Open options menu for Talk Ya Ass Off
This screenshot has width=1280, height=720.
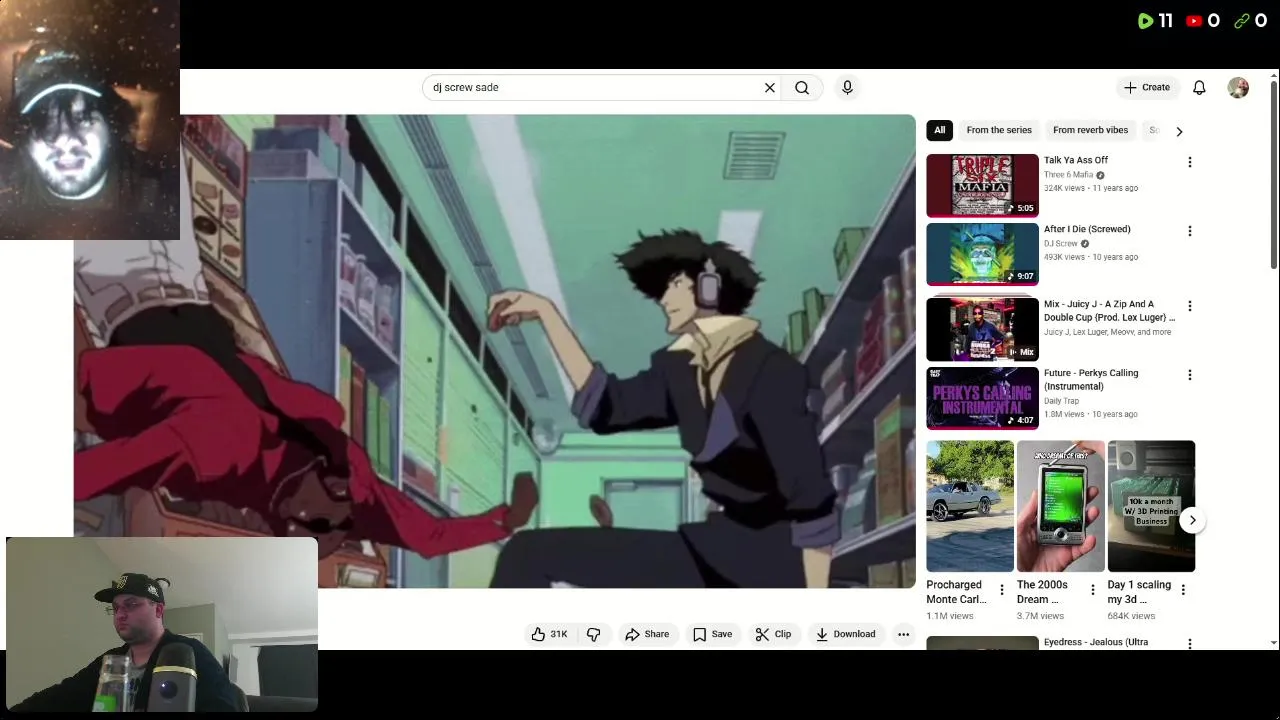click(1189, 162)
